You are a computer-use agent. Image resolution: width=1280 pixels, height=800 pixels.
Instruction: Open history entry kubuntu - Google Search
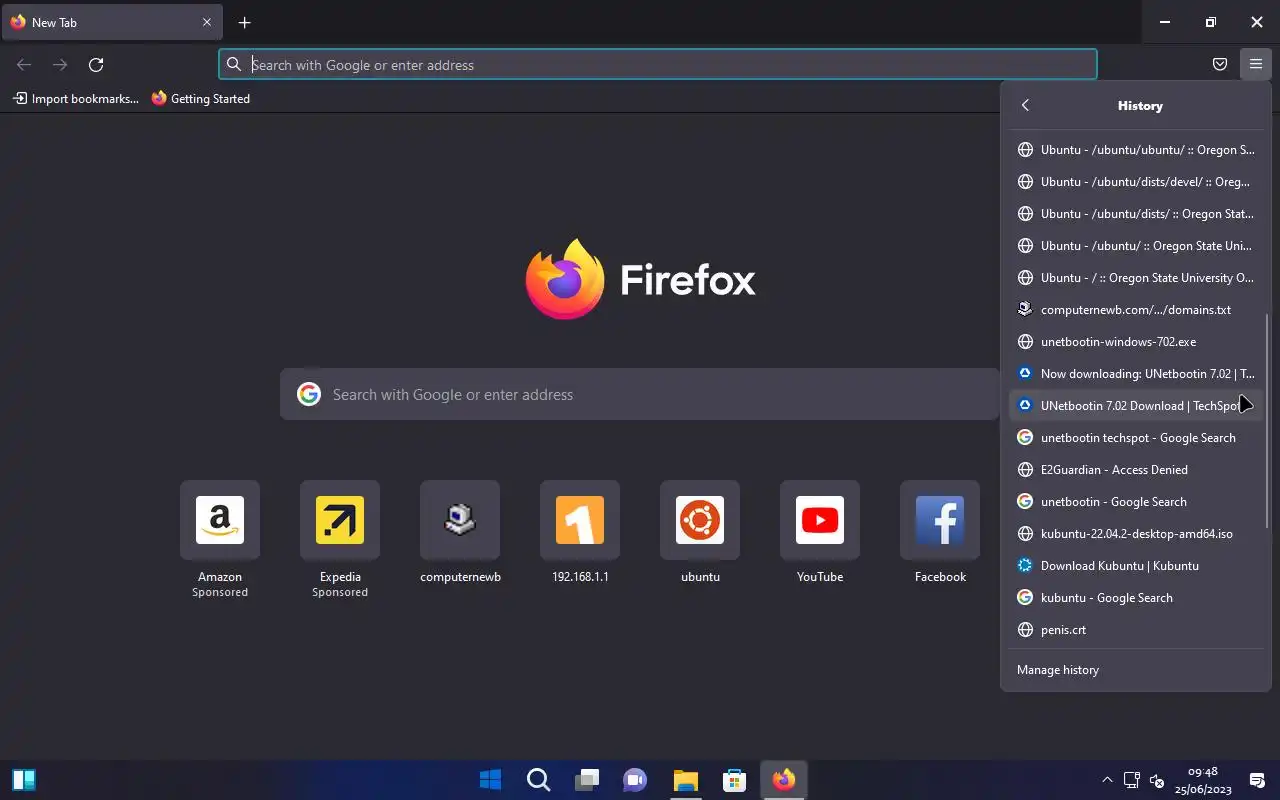coord(1136,598)
